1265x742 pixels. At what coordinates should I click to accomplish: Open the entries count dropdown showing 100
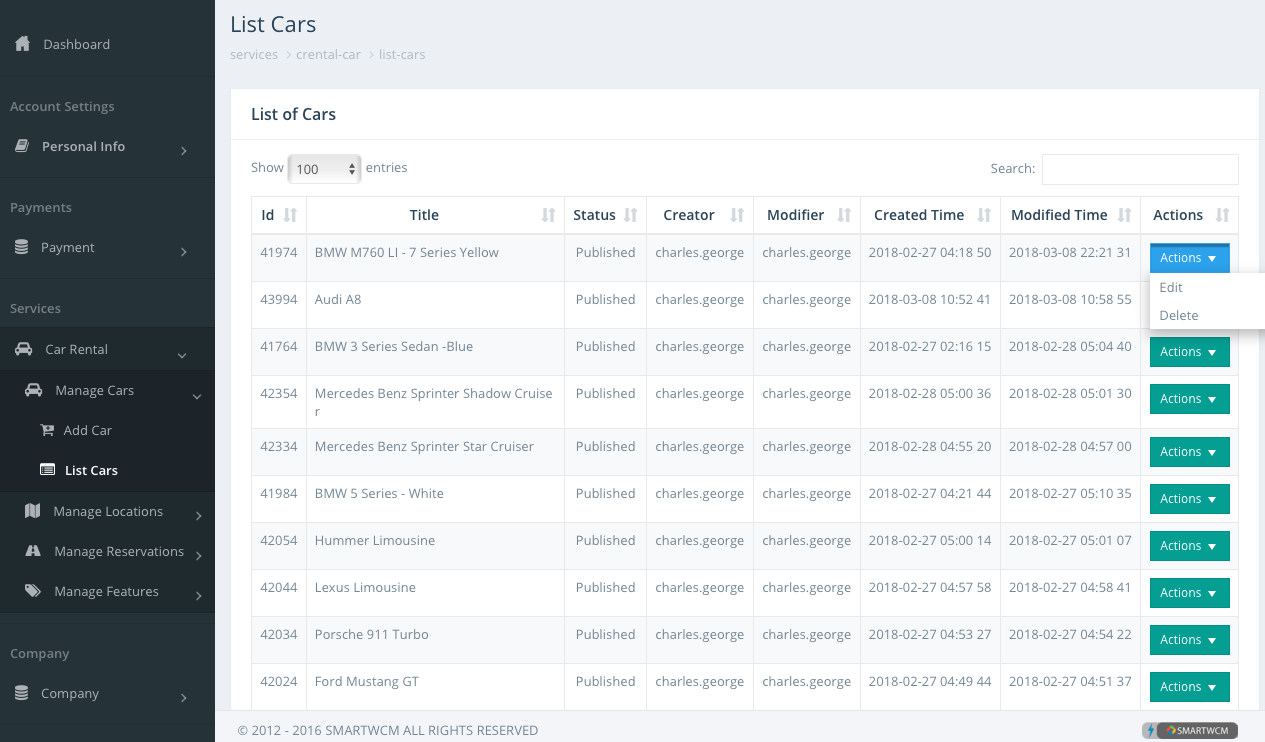(324, 169)
